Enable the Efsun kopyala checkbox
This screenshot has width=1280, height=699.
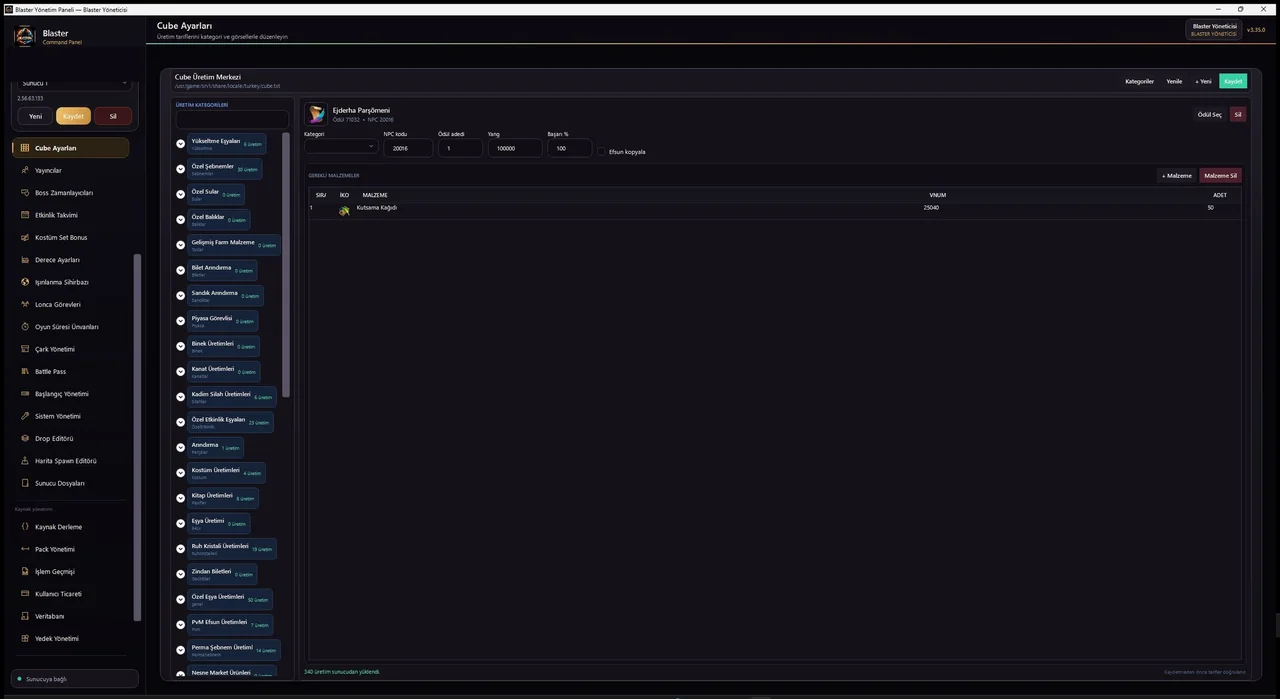point(602,152)
